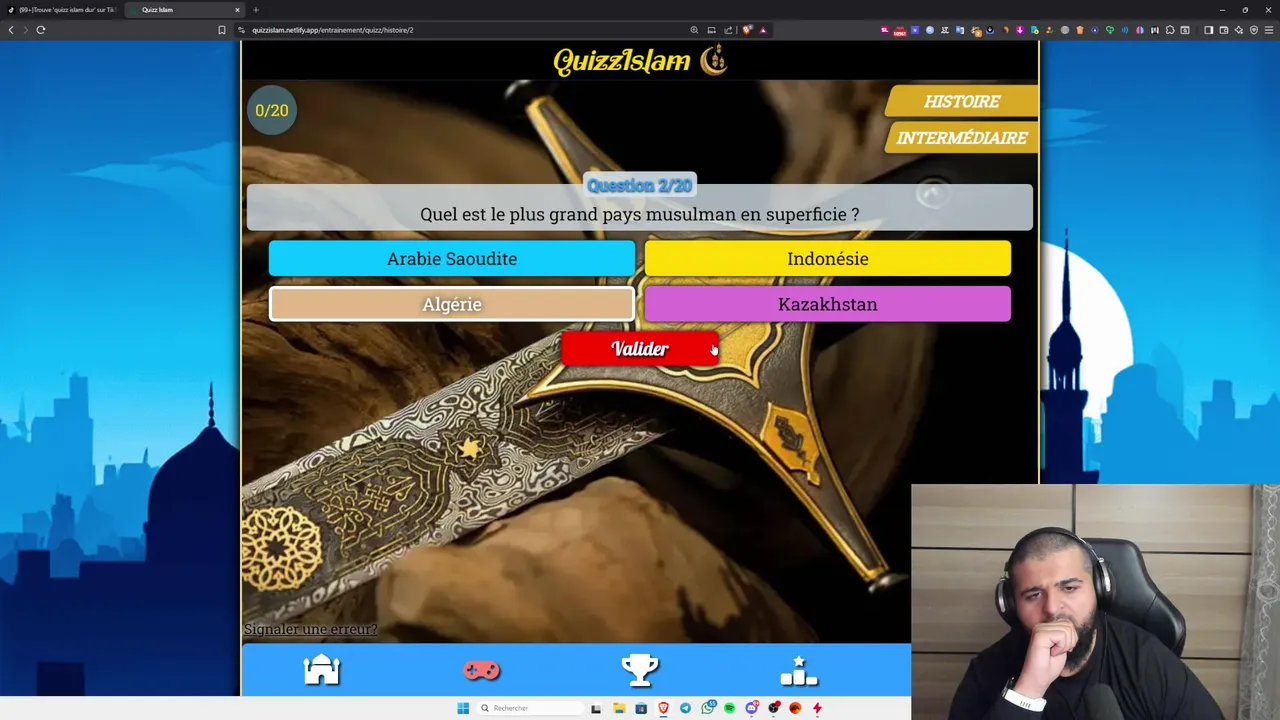Open WhatsApp from taskbar
The height and width of the screenshot is (720, 1280).
(x=708, y=708)
